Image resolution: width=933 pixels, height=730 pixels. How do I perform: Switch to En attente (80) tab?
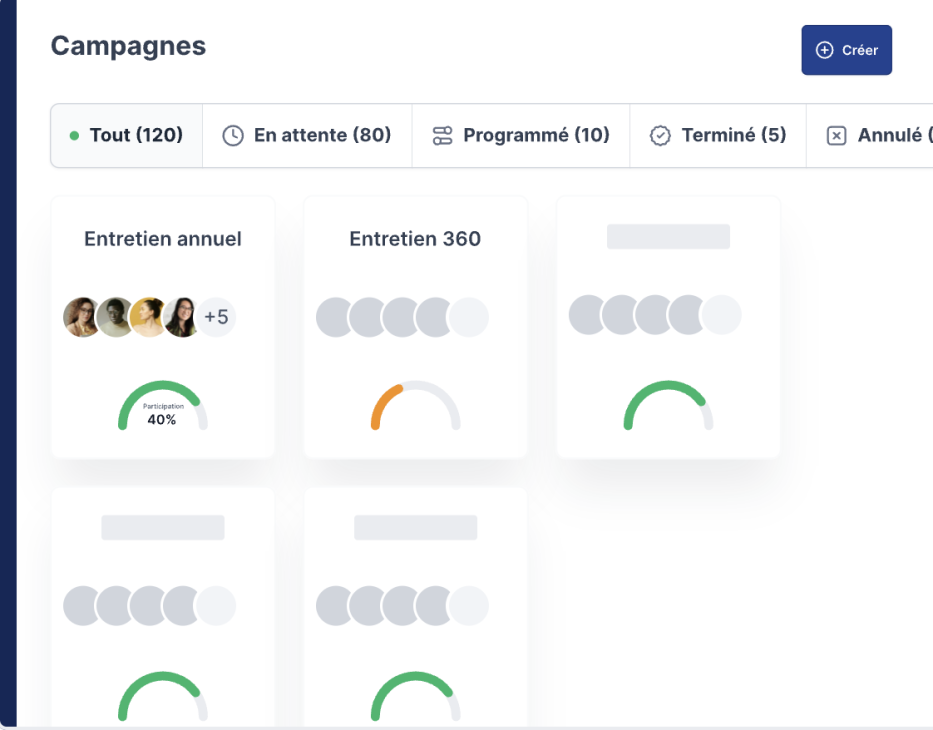[321, 136]
